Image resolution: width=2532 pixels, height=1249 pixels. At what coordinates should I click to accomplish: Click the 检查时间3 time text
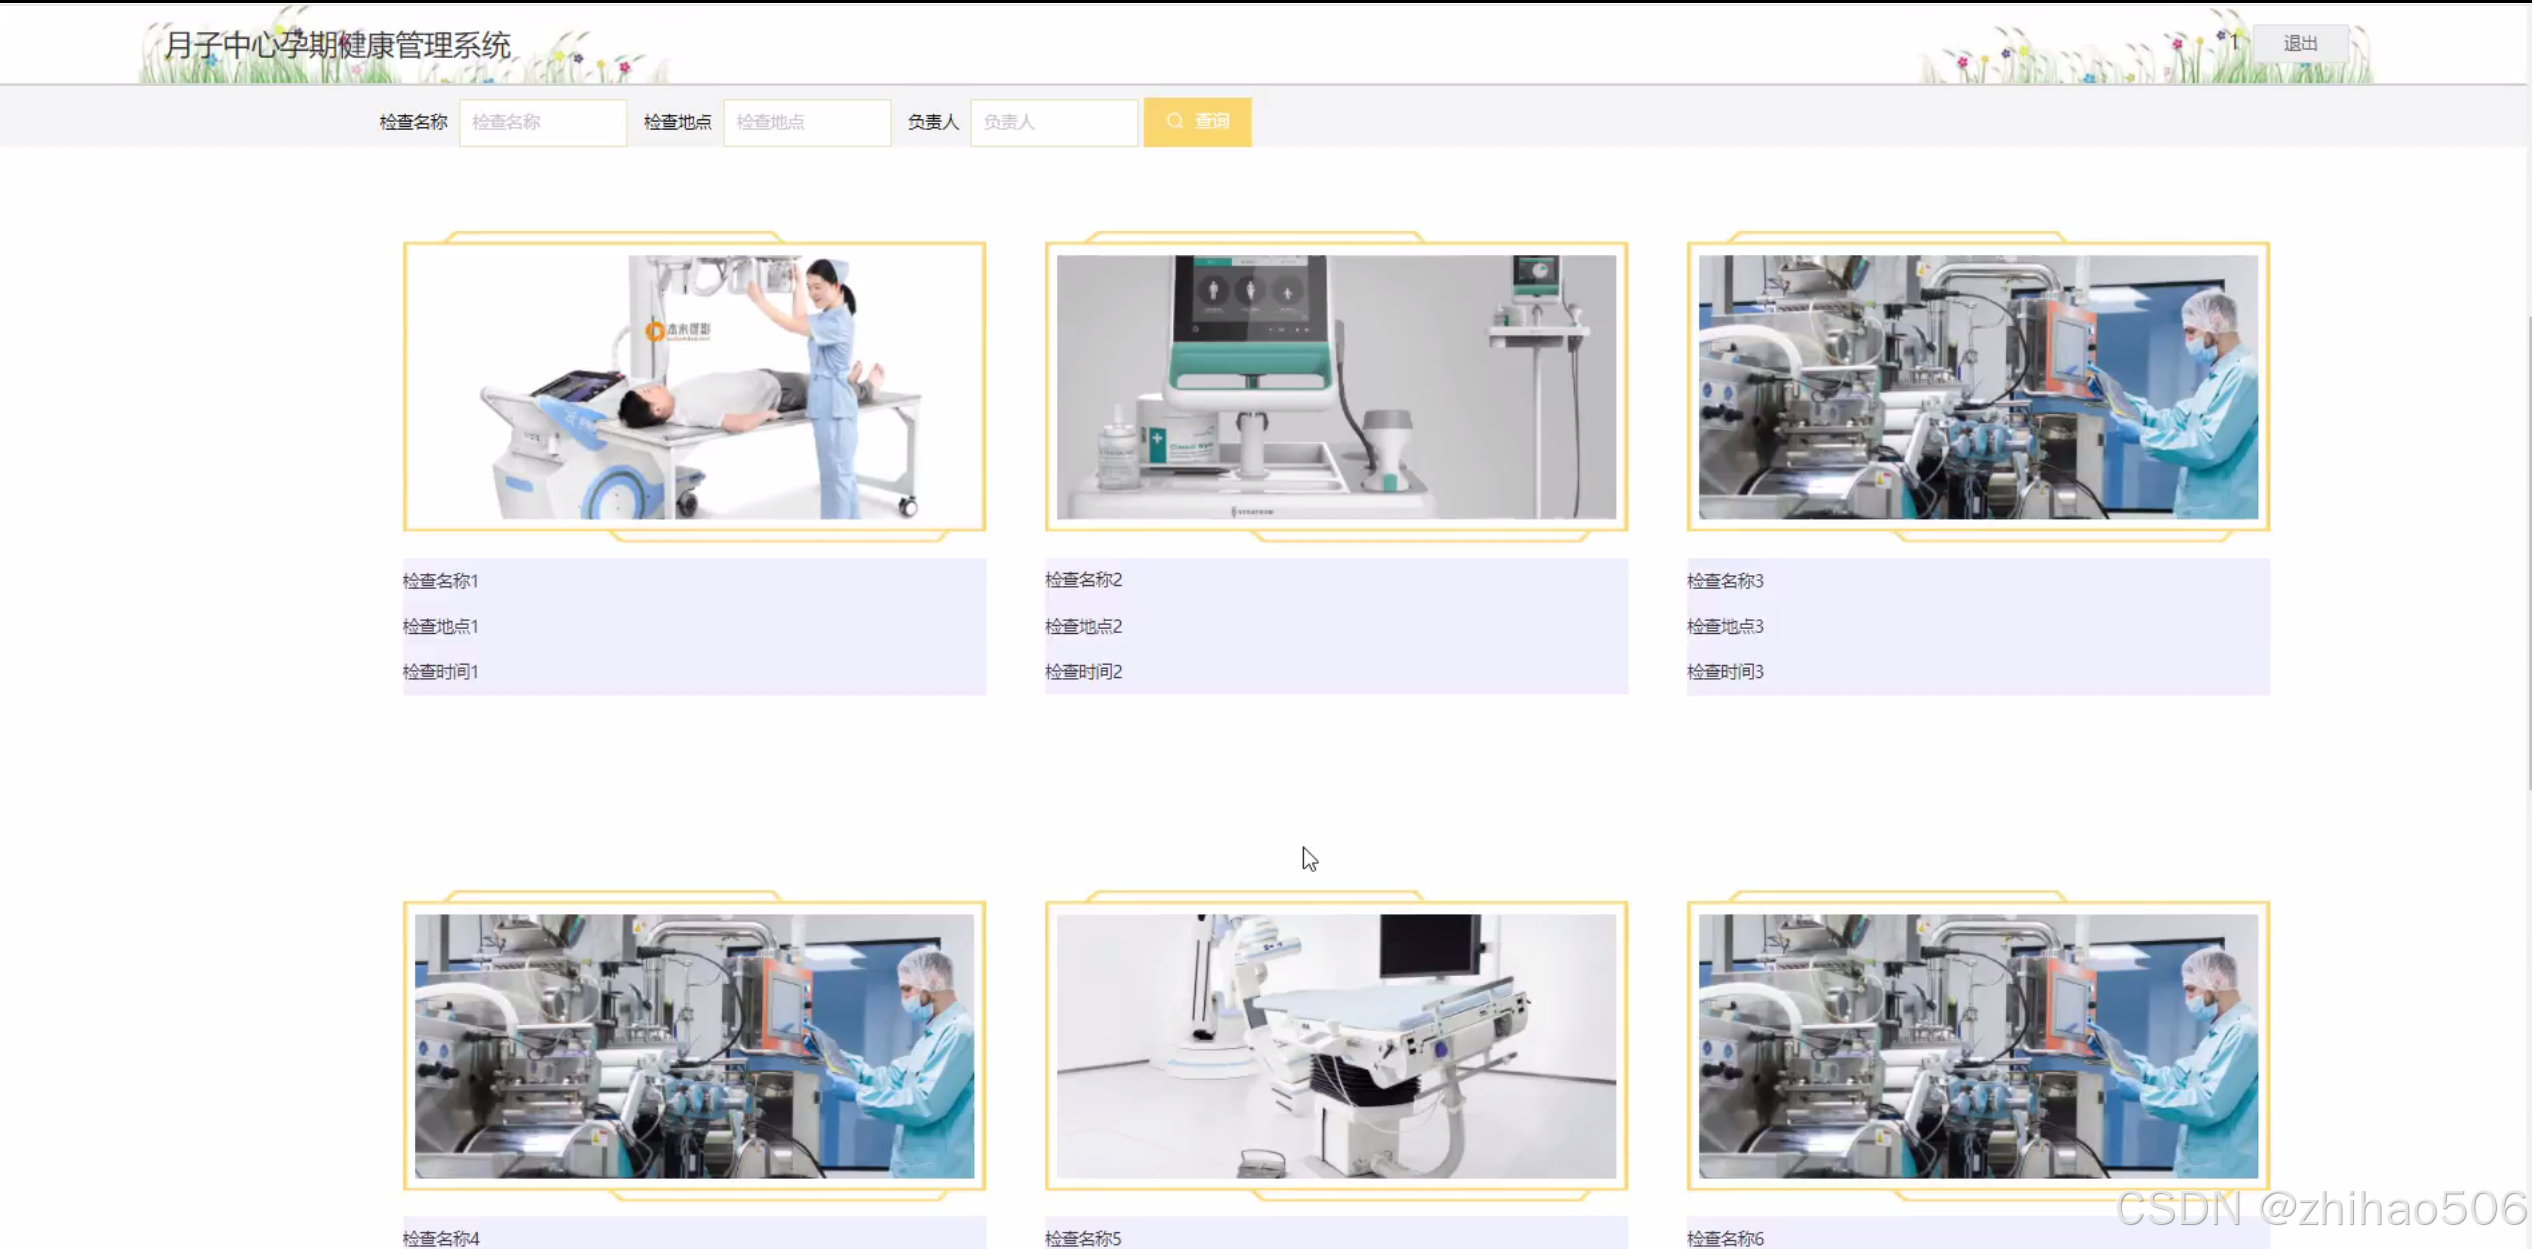(1725, 672)
